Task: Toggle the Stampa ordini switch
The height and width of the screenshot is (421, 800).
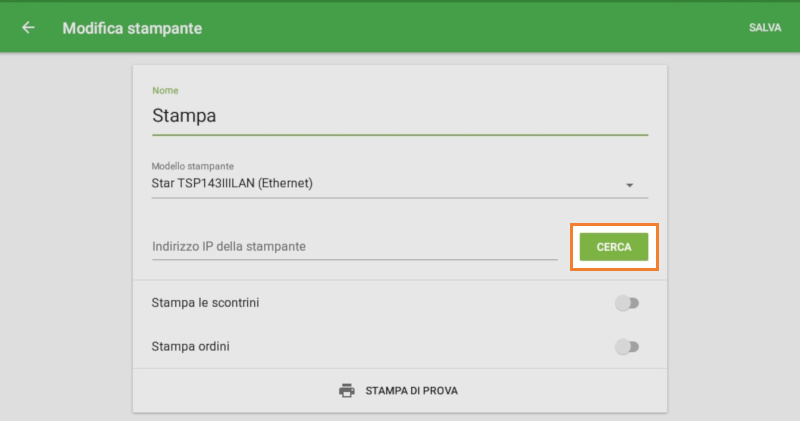Action: [x=627, y=347]
